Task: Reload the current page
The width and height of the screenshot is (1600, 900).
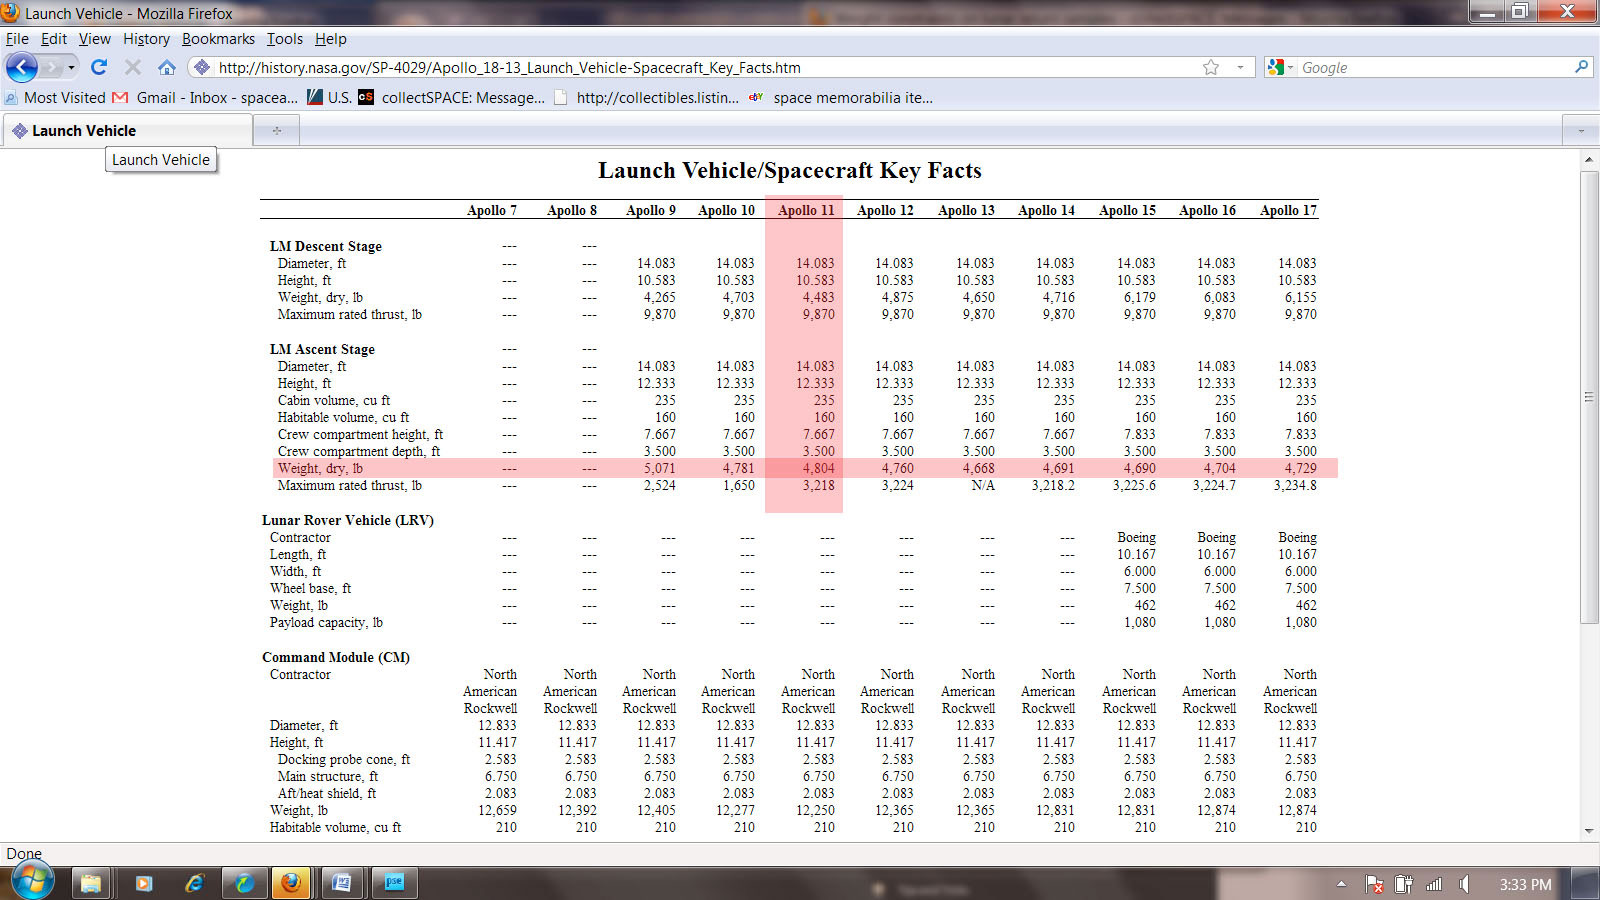Action: coord(99,67)
